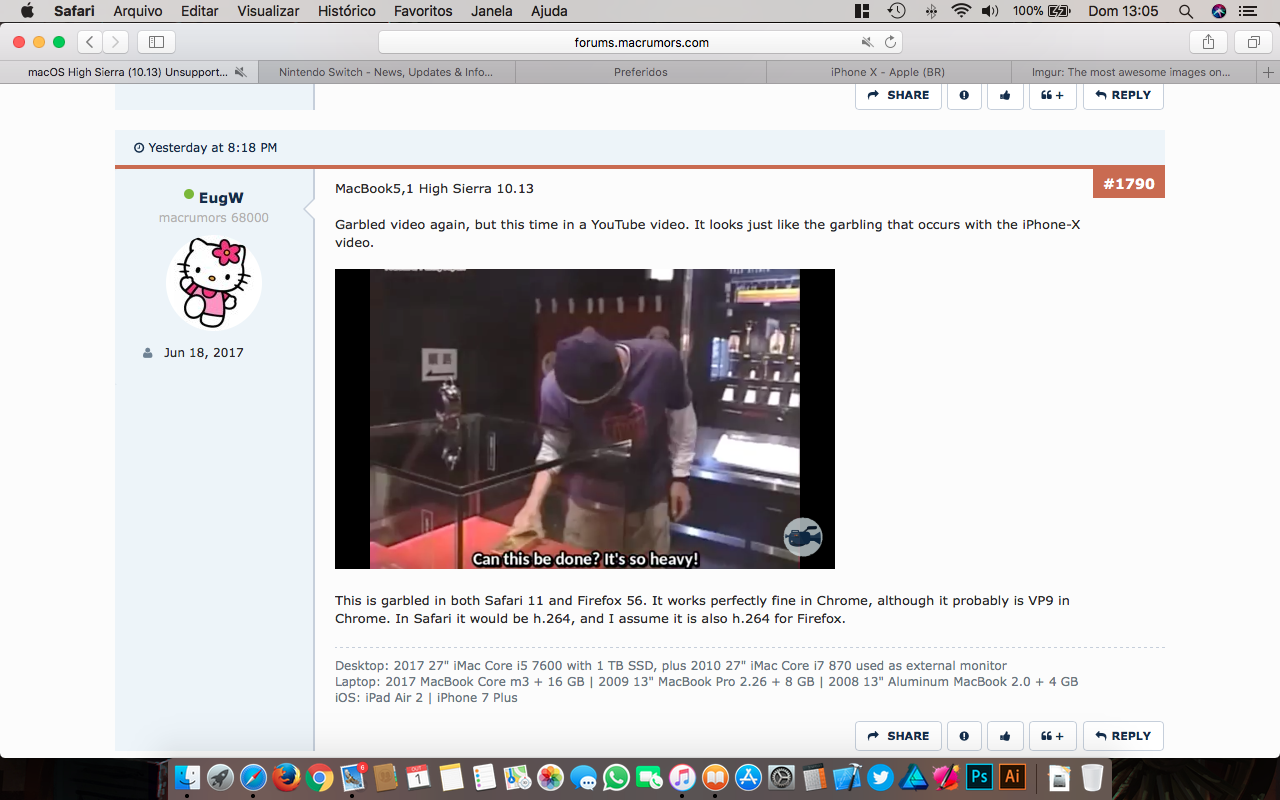Open EugW's user profile link

[x=221, y=197]
